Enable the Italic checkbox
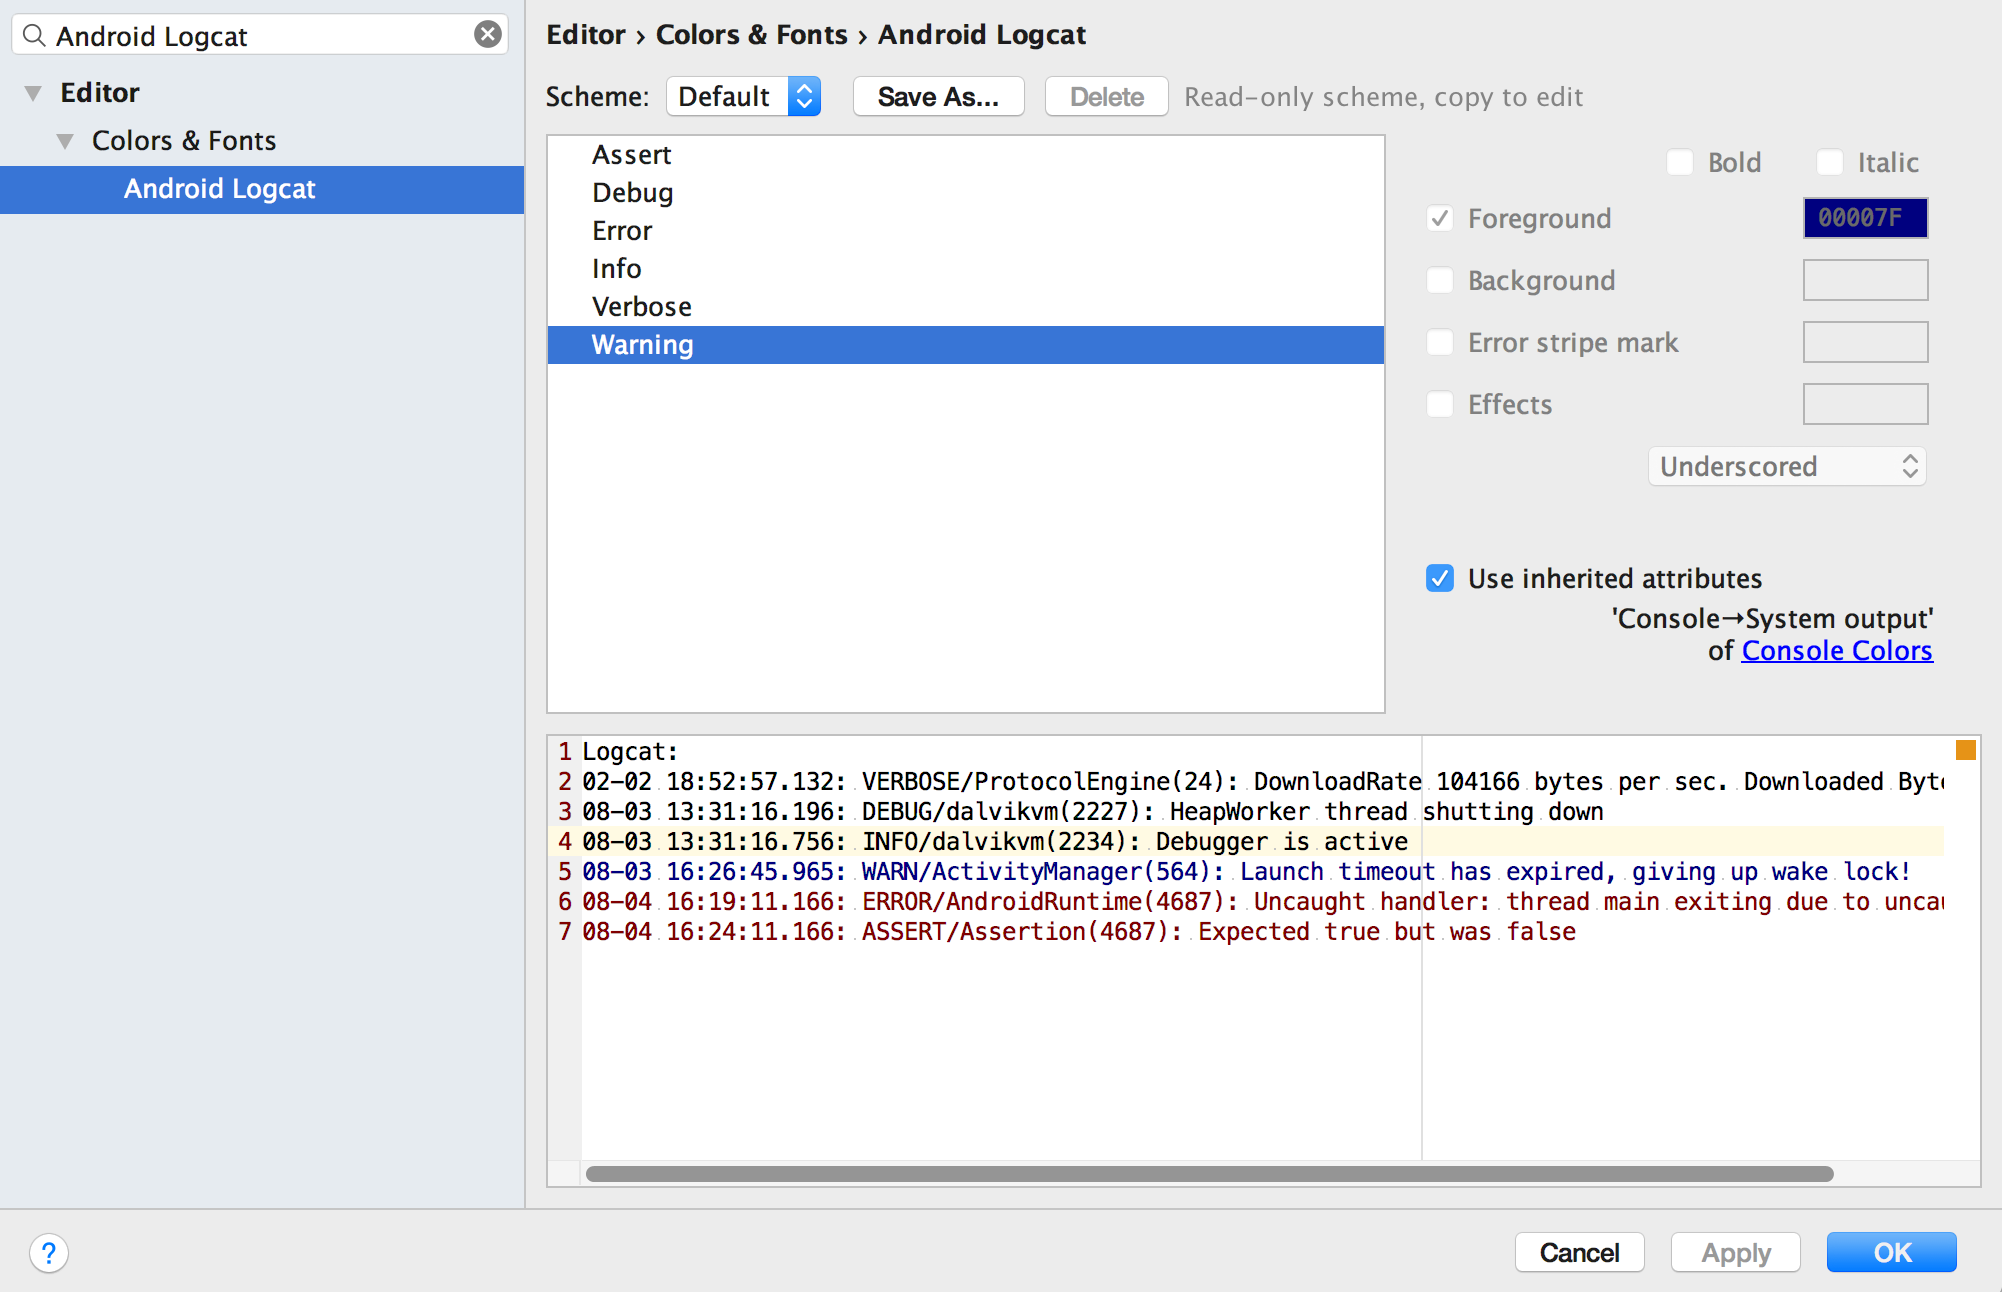Screen dimensions: 2002x1292 click(x=1830, y=162)
